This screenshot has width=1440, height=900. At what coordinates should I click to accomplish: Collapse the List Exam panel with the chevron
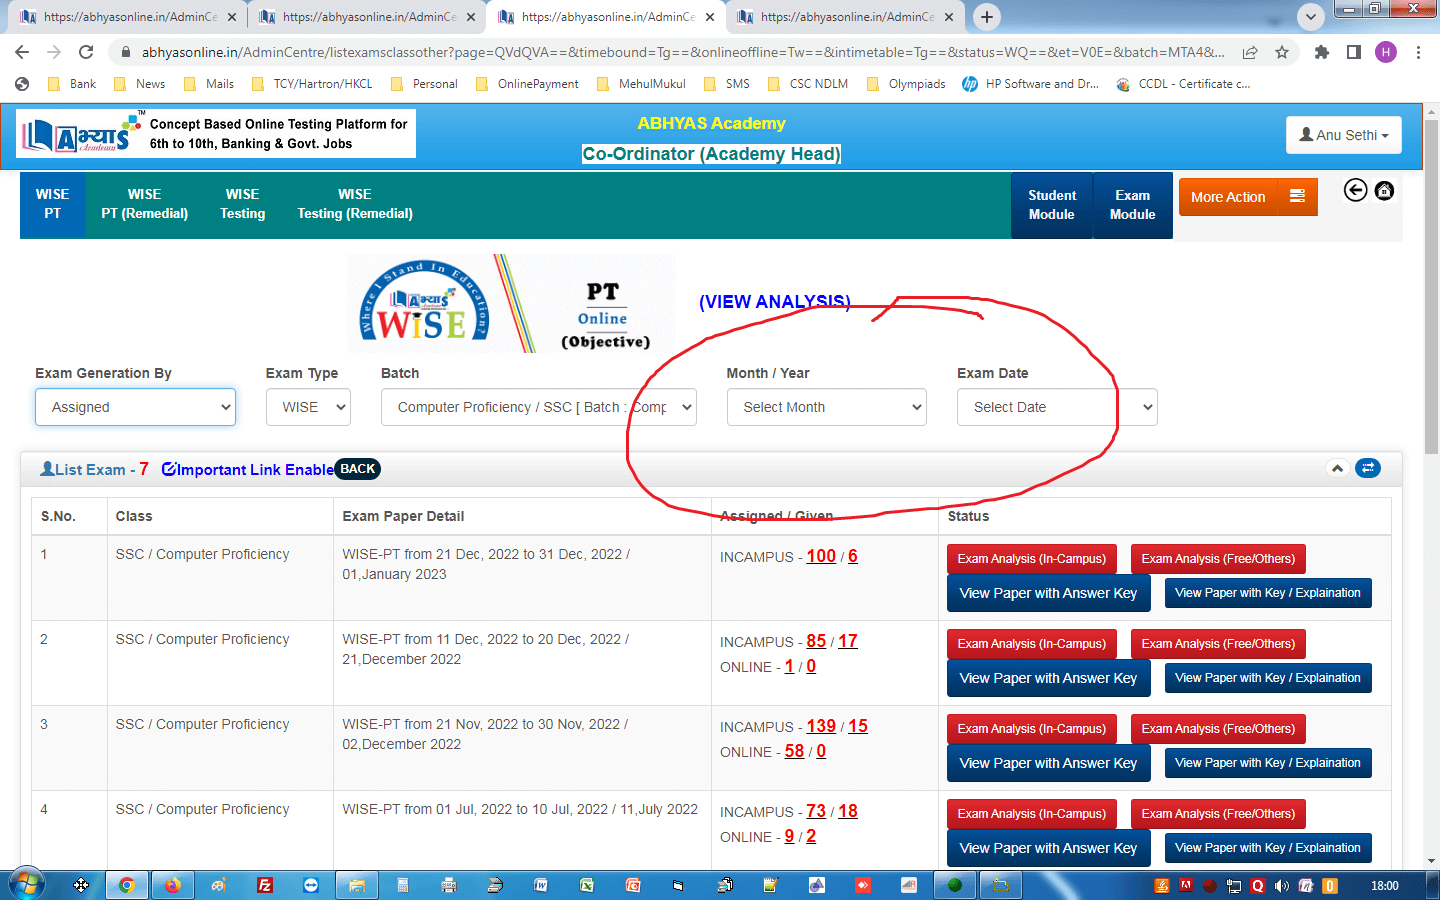point(1337,468)
